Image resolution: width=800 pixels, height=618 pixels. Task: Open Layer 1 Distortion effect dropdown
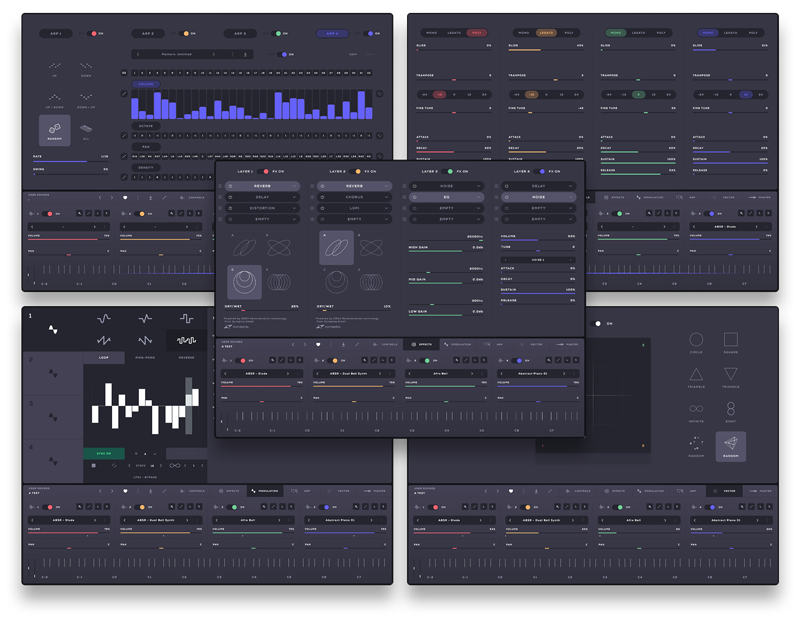pos(262,207)
